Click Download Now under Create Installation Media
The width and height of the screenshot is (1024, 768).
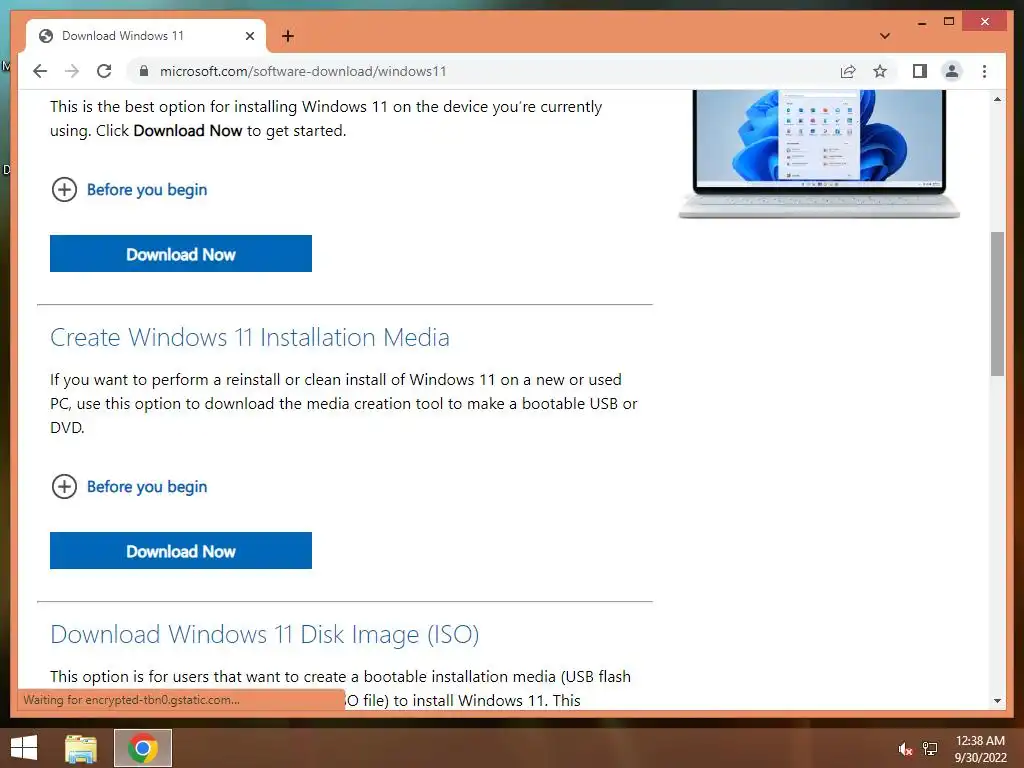pos(181,551)
